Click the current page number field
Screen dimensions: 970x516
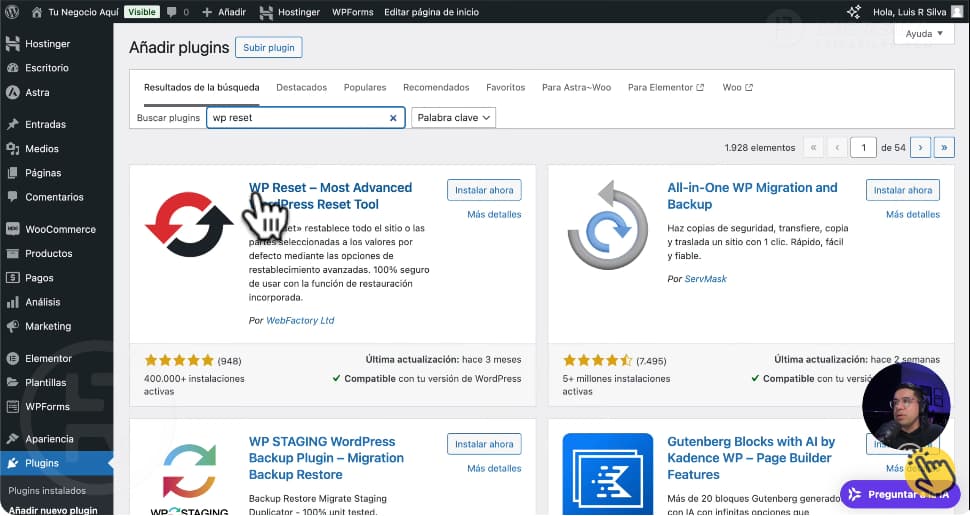[863, 147]
